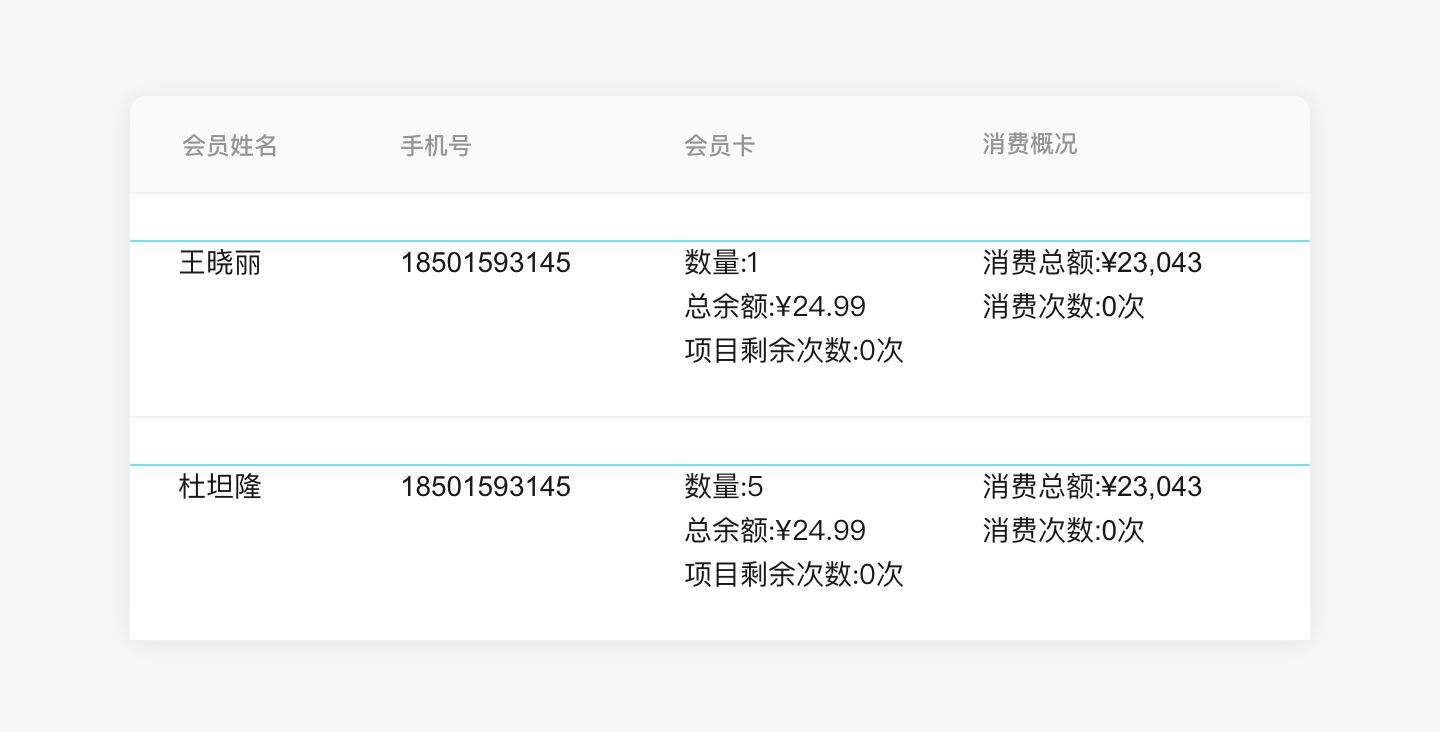Click 消费次数:0次 in 王晓丽's row
Screen dimensions: 1440x732
[1063, 306]
